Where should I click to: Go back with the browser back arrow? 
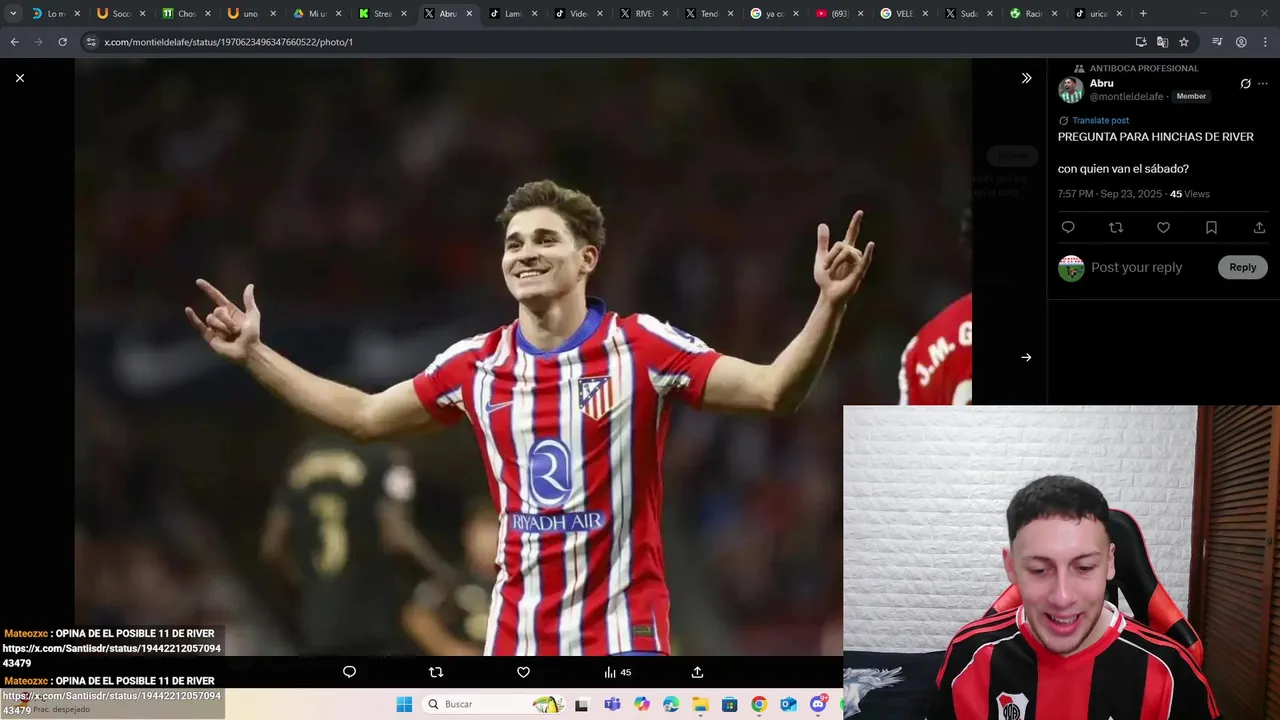click(14, 42)
